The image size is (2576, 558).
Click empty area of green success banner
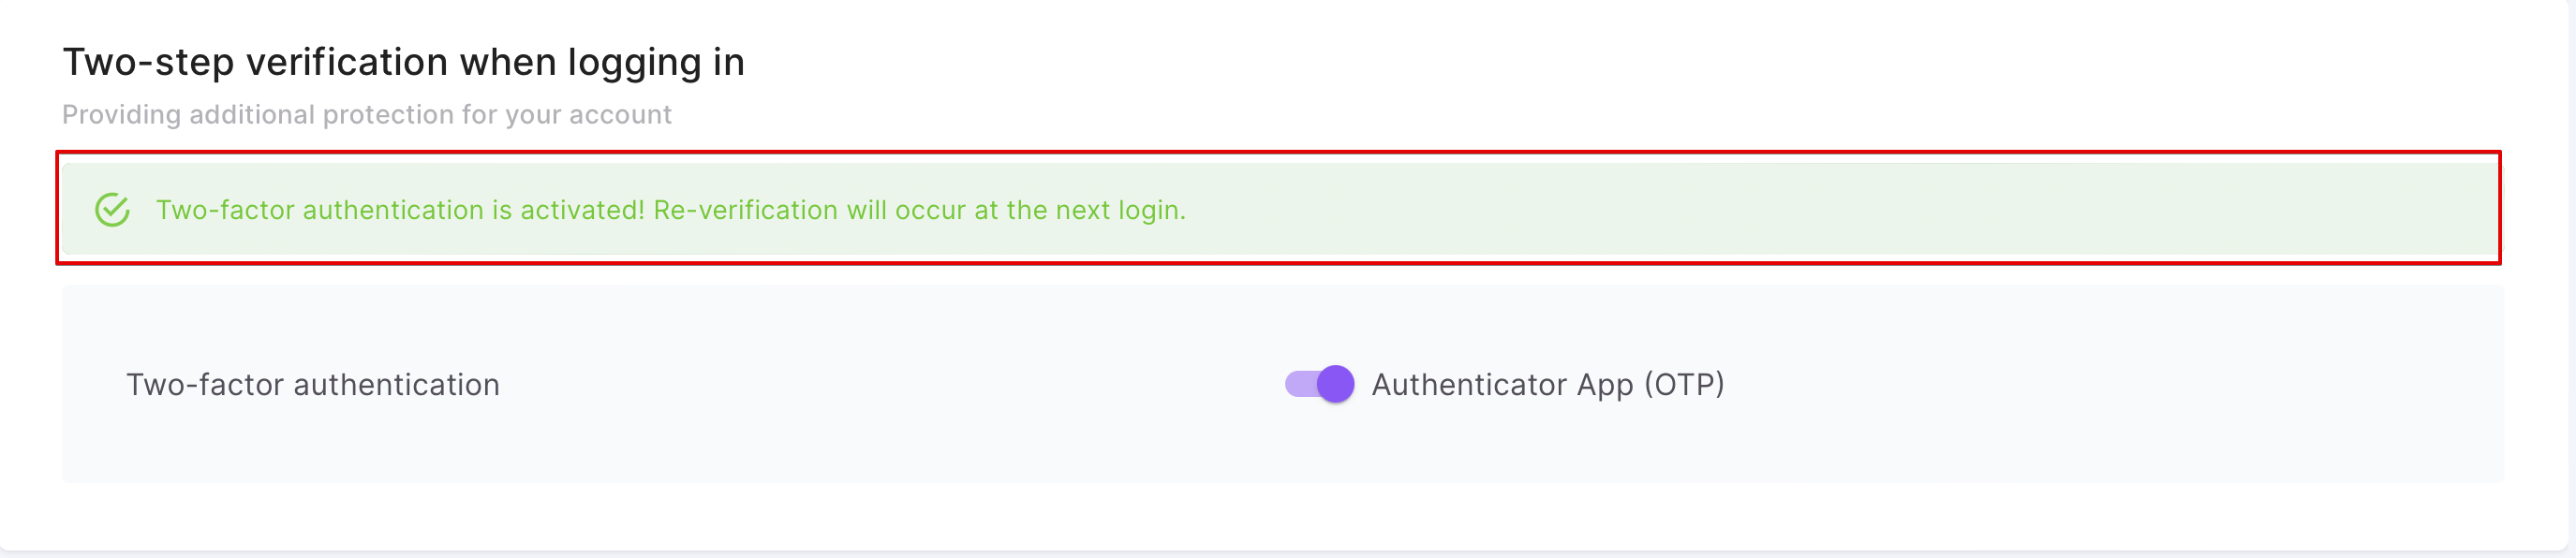click(x=1800, y=210)
